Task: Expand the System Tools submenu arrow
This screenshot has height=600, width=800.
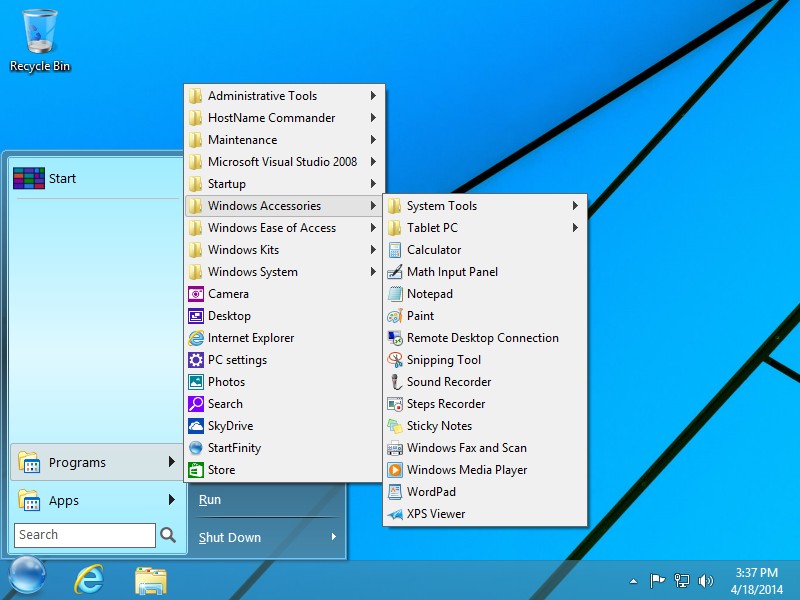Action: (x=576, y=206)
